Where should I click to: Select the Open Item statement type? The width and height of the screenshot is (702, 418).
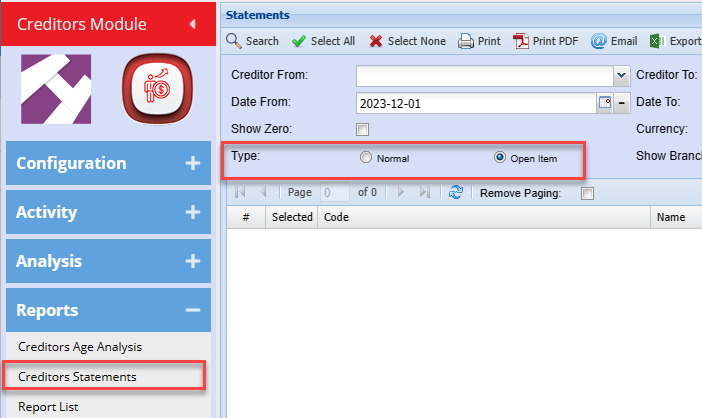[x=500, y=157]
